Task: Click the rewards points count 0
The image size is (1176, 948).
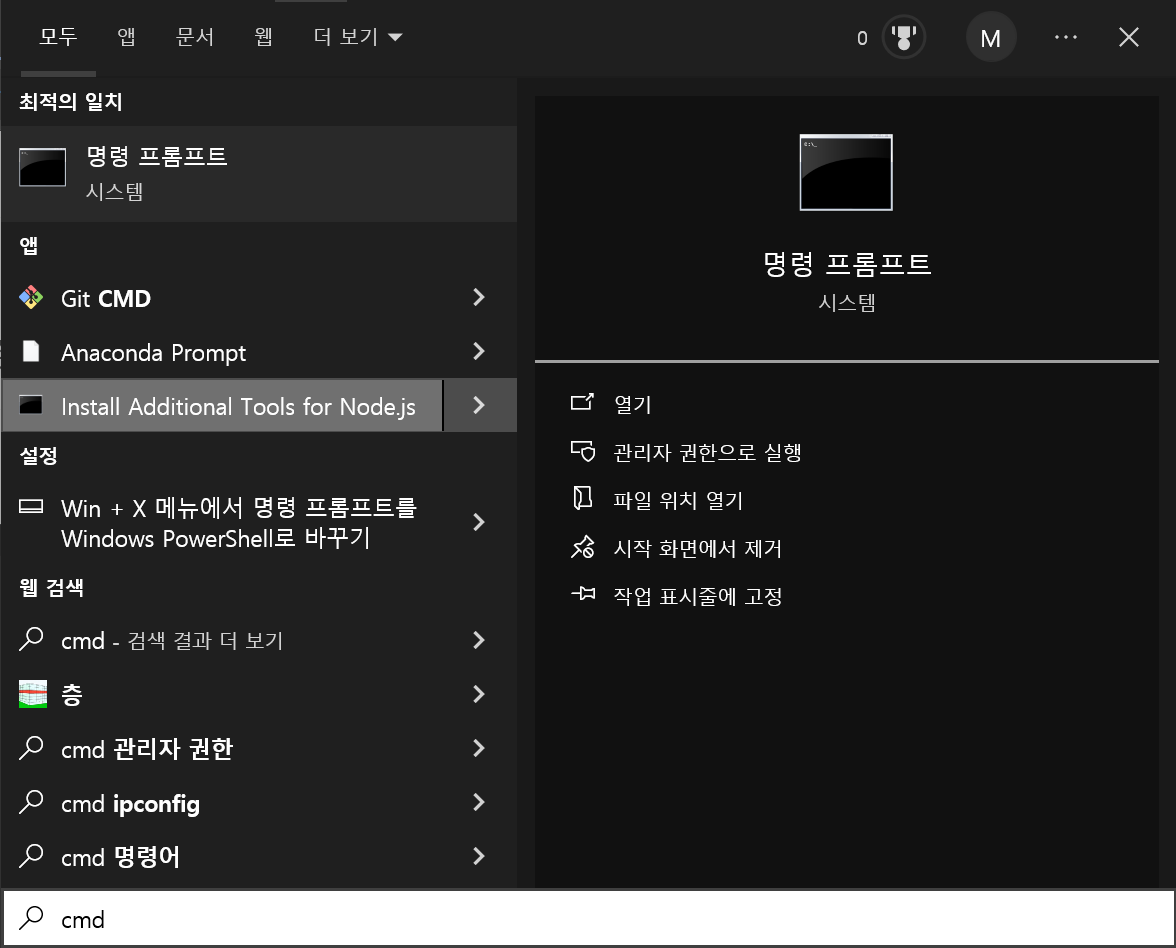Action: pos(862,38)
